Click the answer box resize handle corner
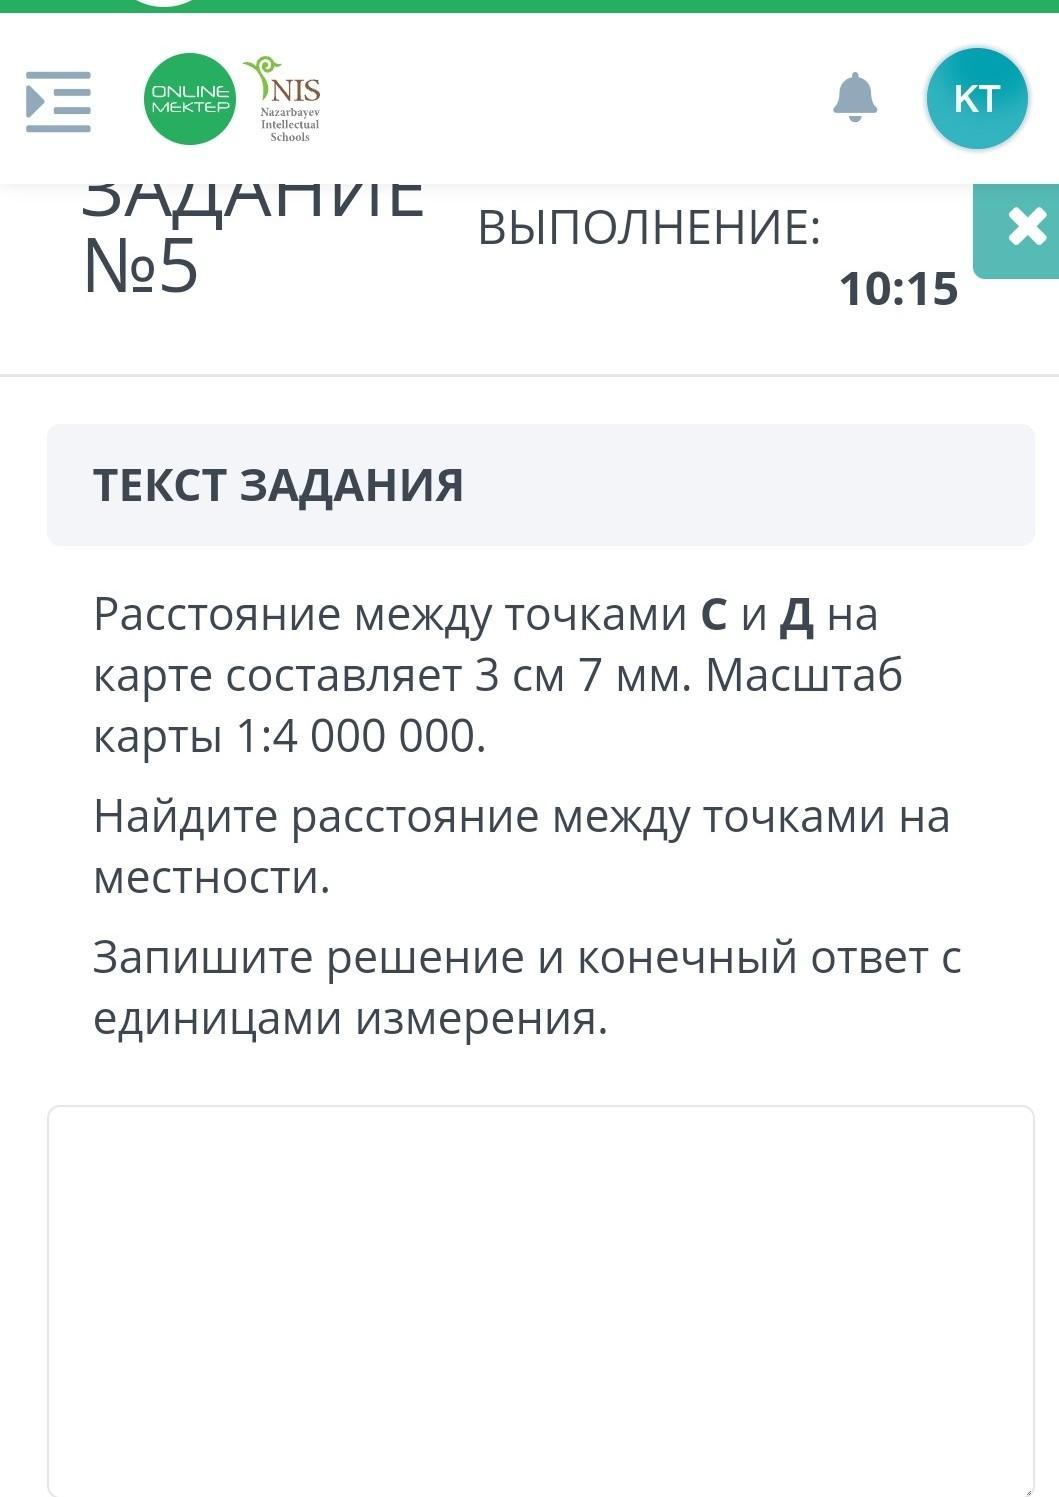 1025,1489
